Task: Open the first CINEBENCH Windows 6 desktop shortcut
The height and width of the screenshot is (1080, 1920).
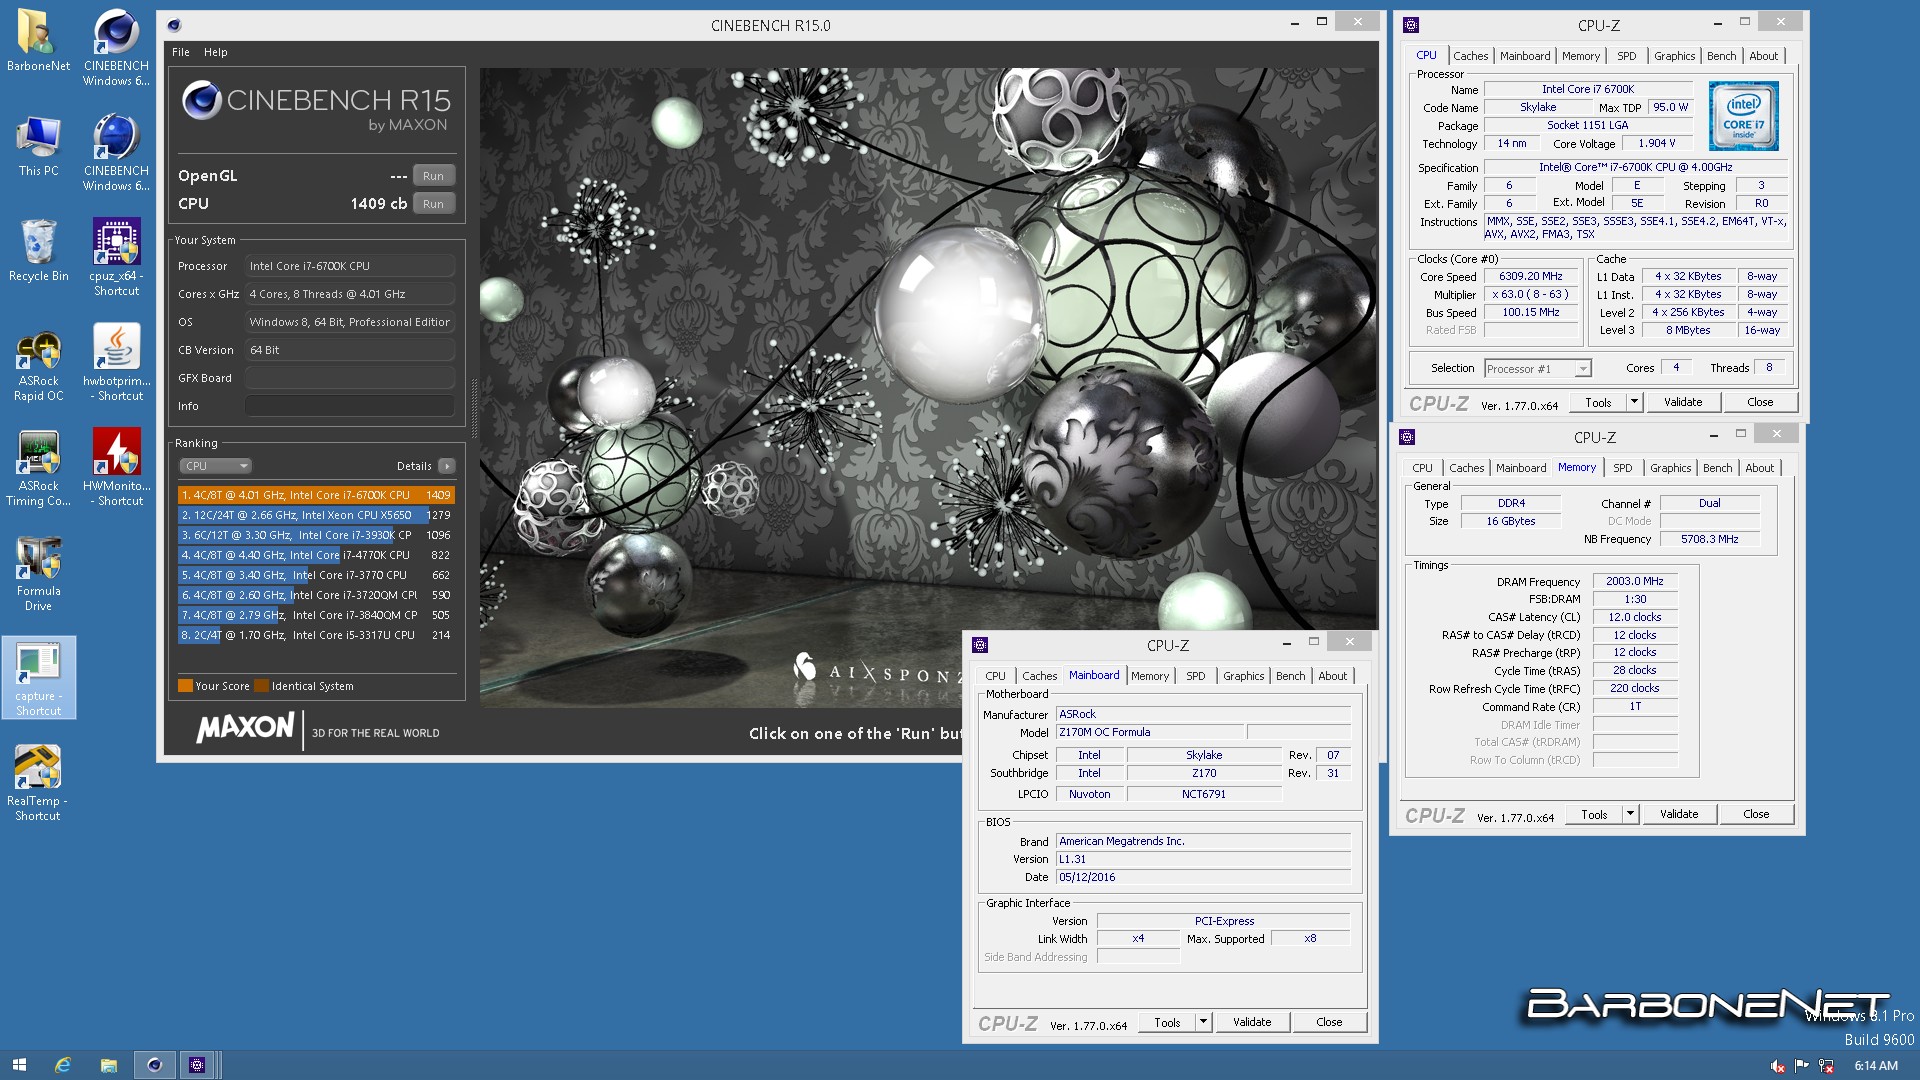Action: coord(116,47)
